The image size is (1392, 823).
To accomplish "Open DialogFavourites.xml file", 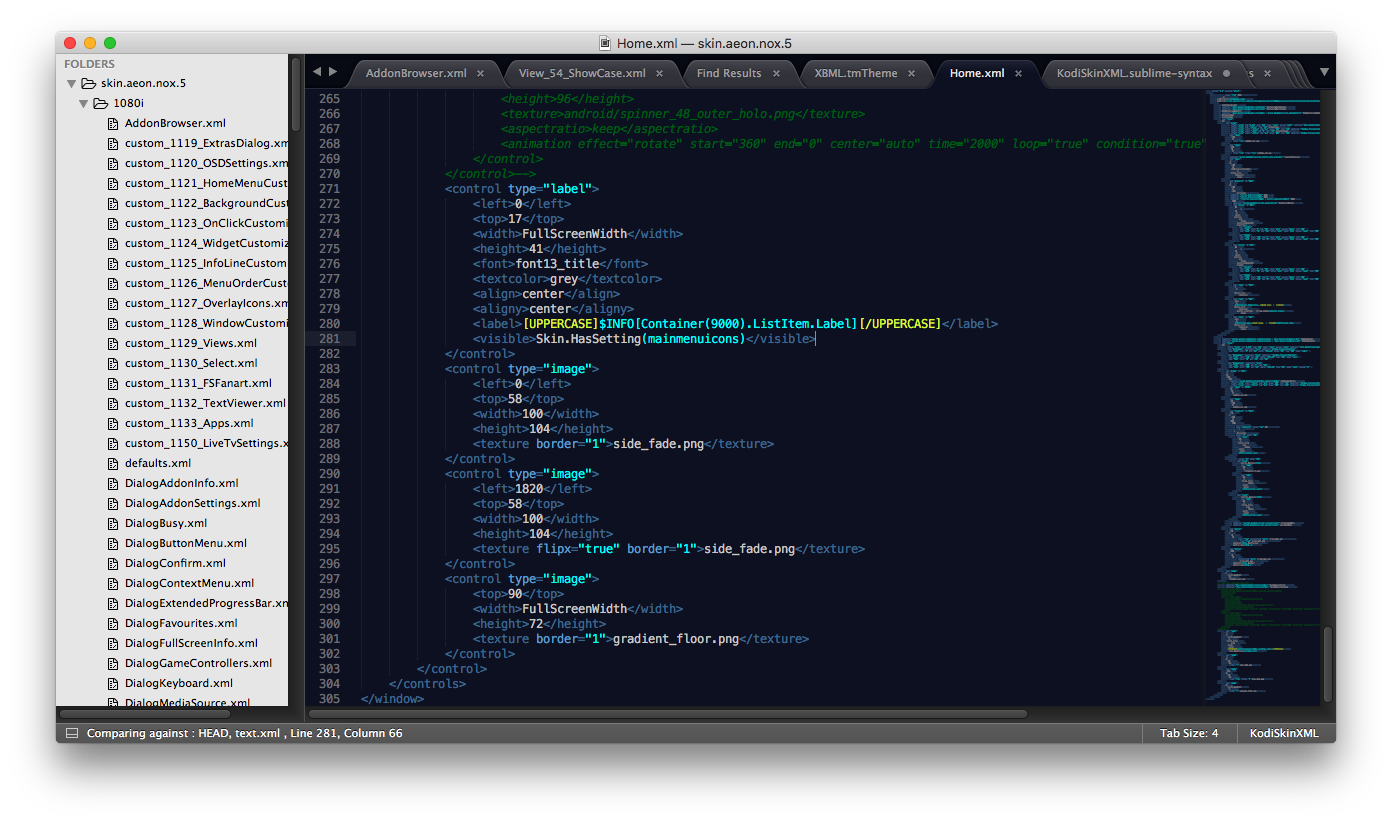I will click(x=181, y=623).
